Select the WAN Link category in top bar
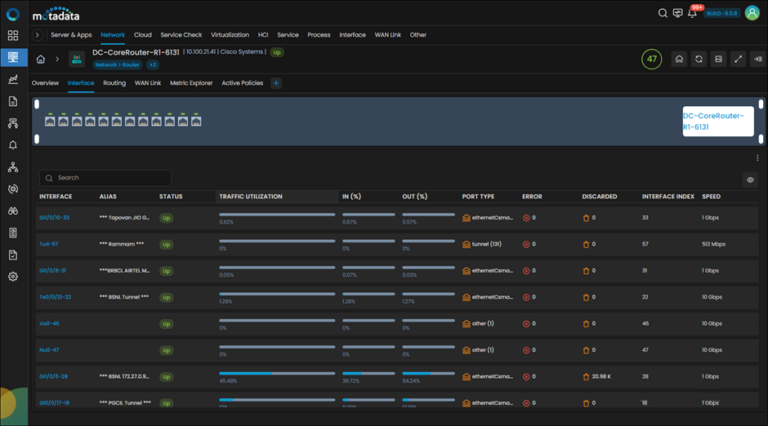Image resolution: width=768 pixels, height=426 pixels. pyautogui.click(x=387, y=35)
